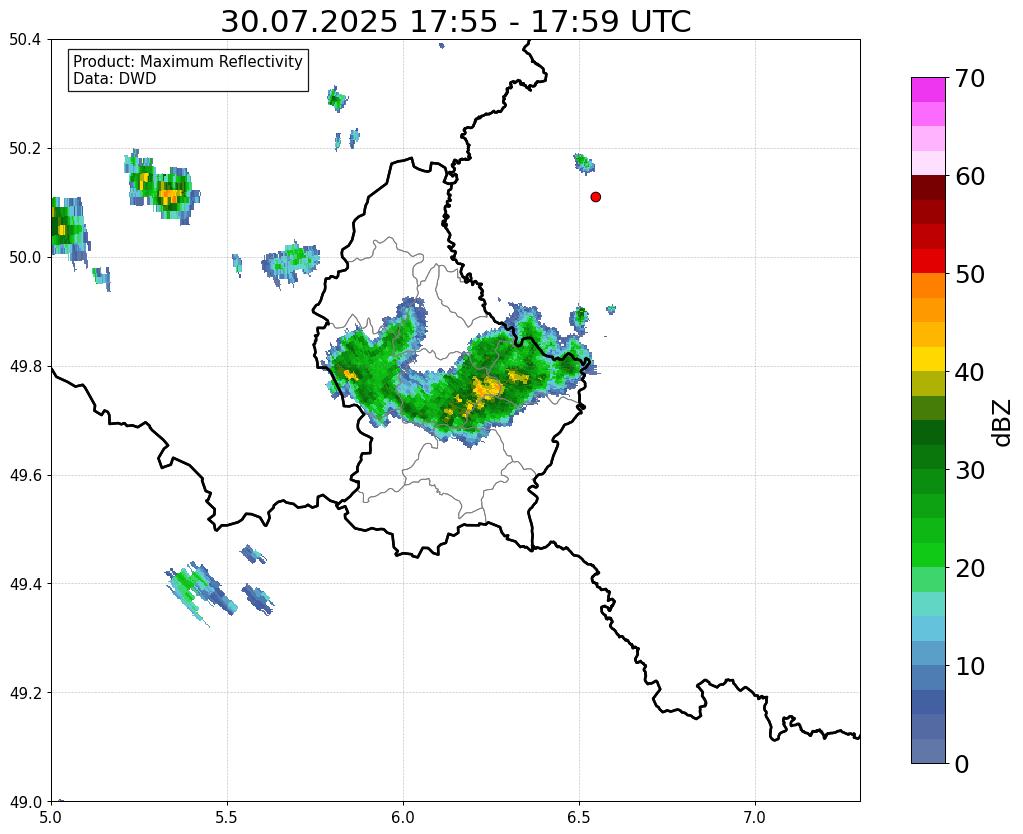Click the 10 tick on the colorbar
The image size is (1023, 834).
pos(969,666)
